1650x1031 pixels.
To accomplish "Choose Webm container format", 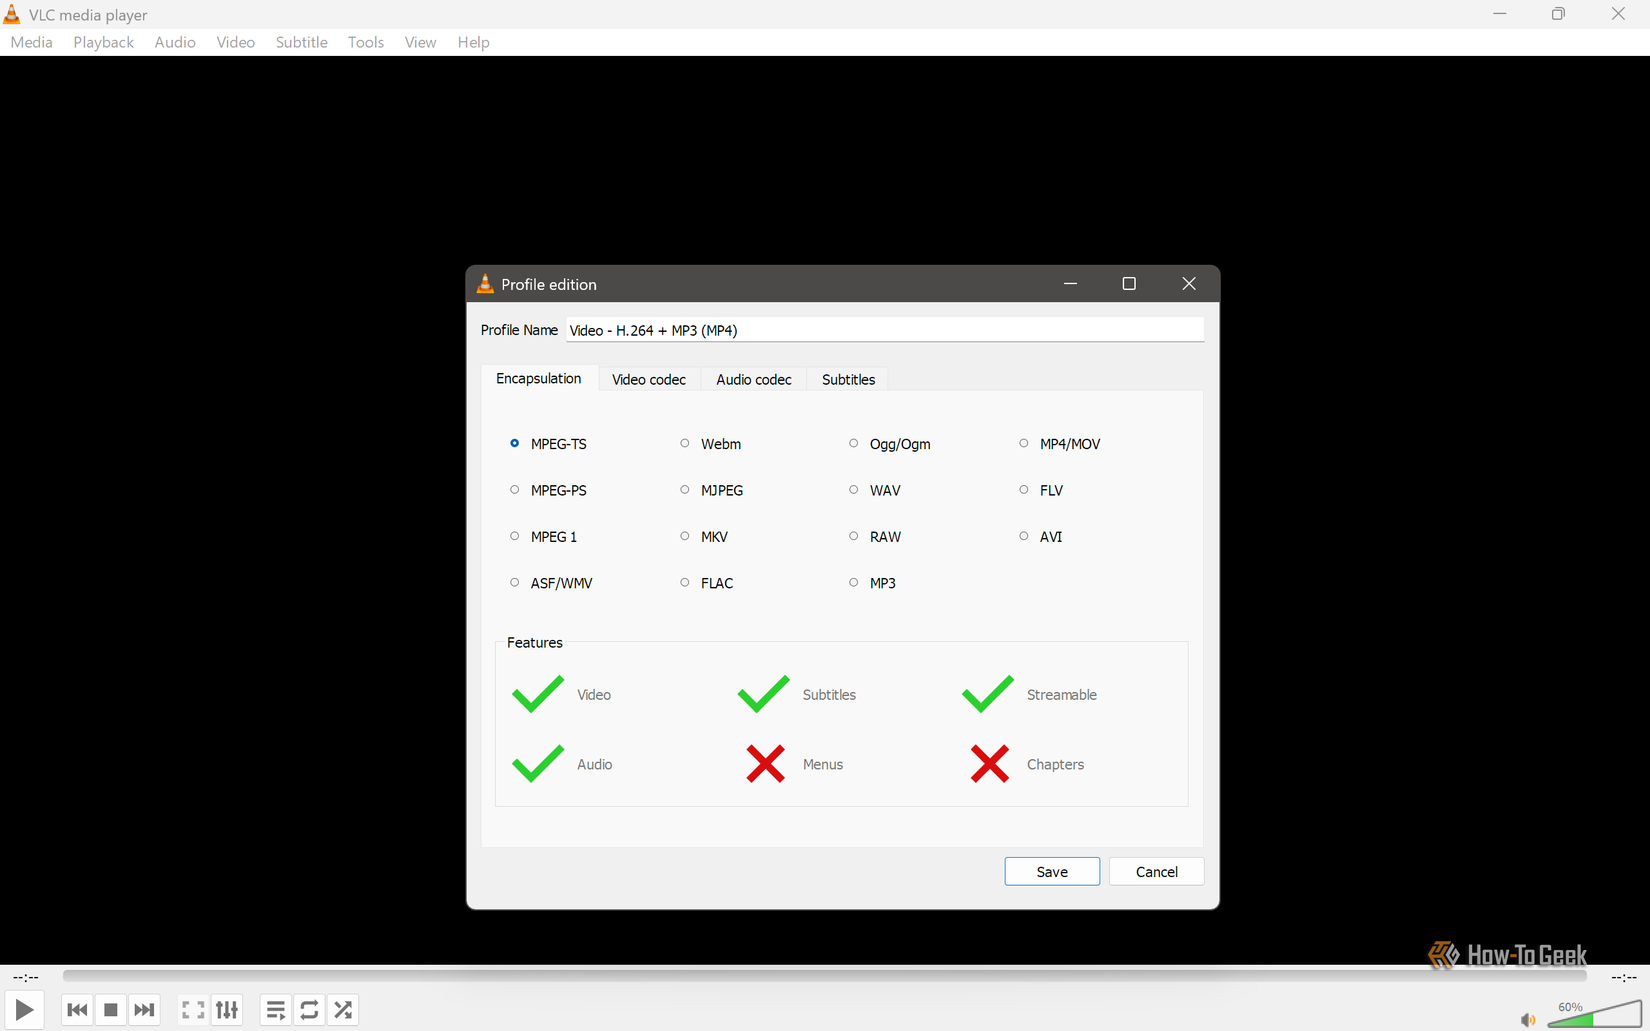I will tap(710, 444).
